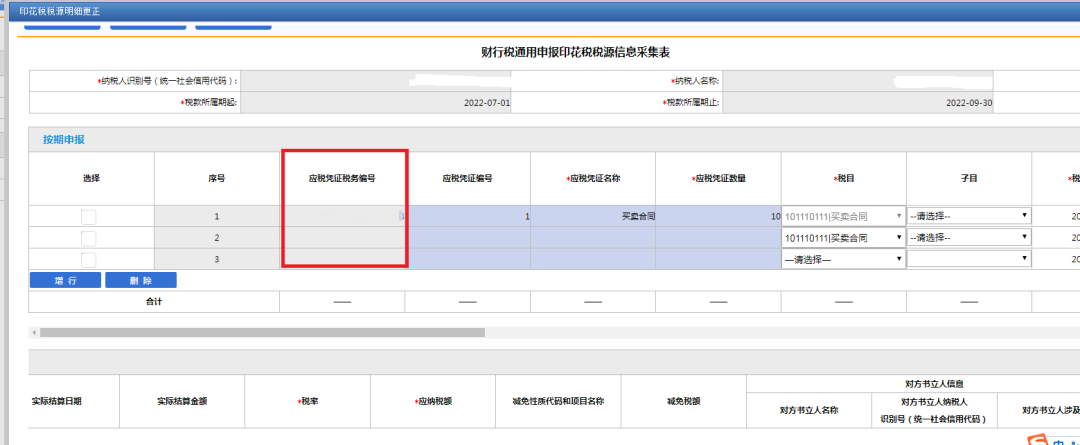Open the 子目 --请选择-- dropdown in row 1

968,216
